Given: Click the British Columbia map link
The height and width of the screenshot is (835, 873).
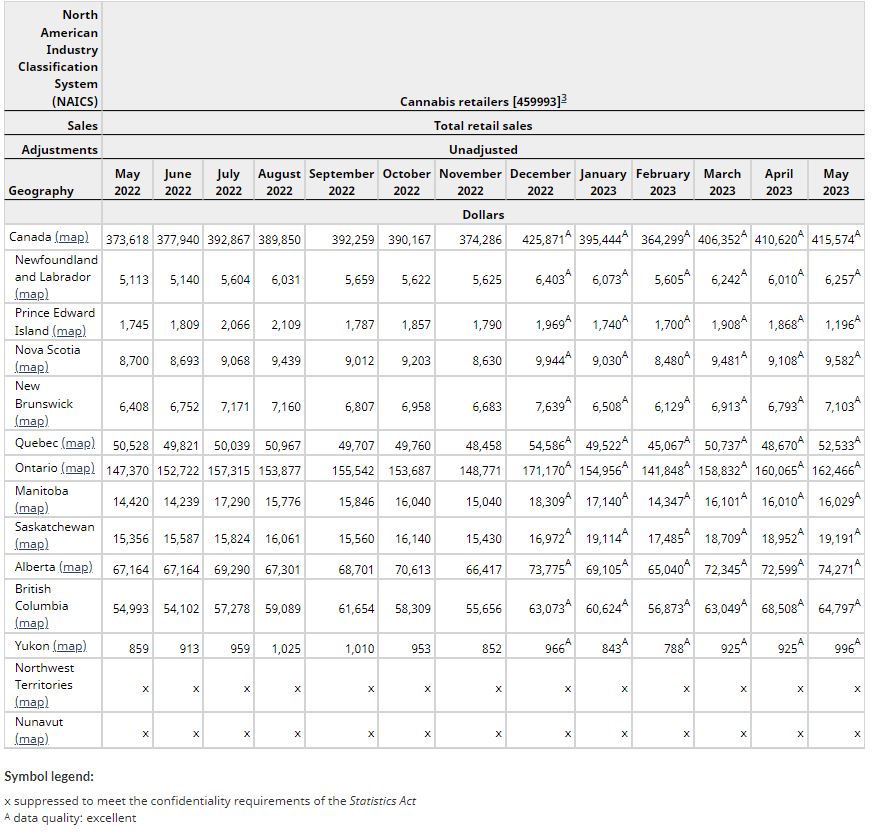Looking at the screenshot, I should [32, 622].
